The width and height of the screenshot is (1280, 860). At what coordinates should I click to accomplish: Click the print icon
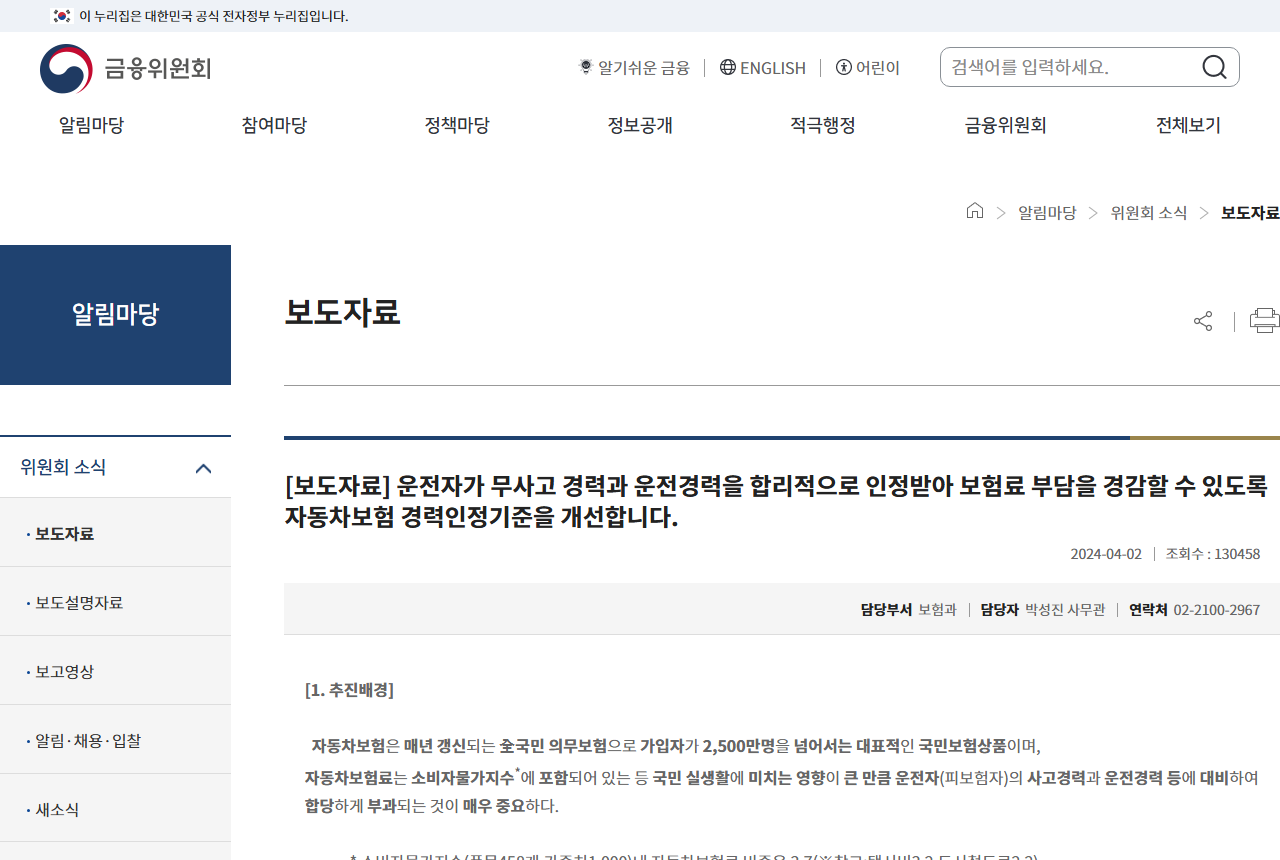click(1265, 321)
